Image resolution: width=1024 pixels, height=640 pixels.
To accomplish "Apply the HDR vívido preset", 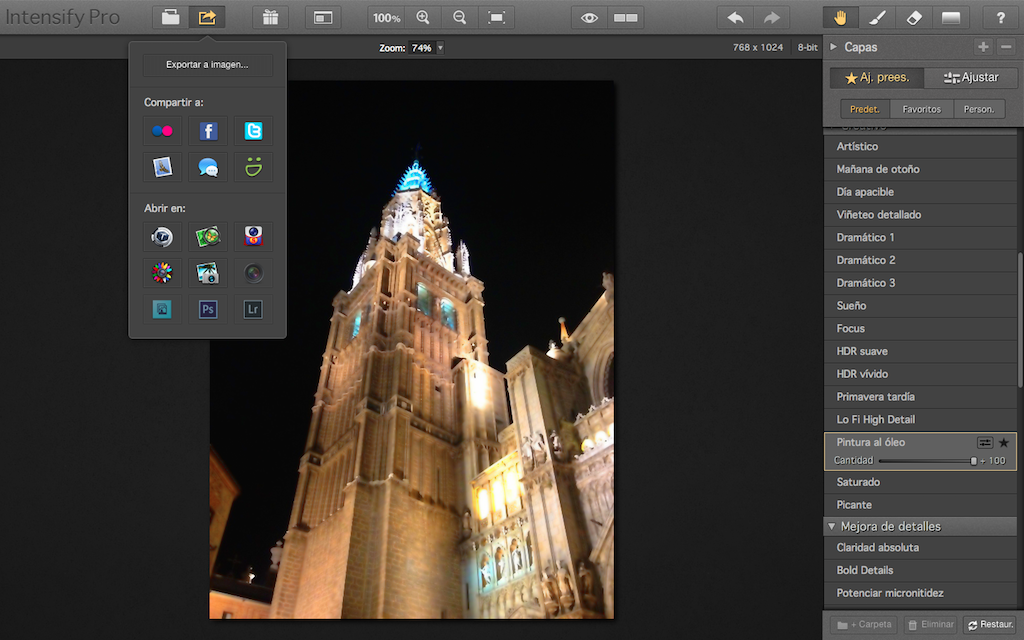I will [x=920, y=374].
